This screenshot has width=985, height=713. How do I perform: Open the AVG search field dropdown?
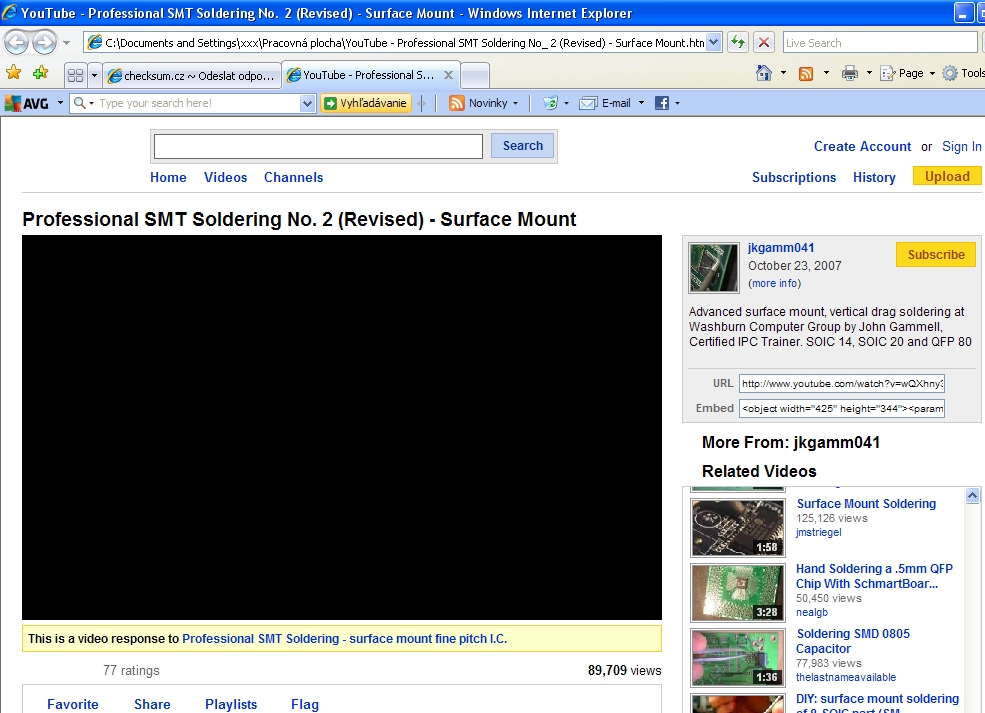[307, 104]
